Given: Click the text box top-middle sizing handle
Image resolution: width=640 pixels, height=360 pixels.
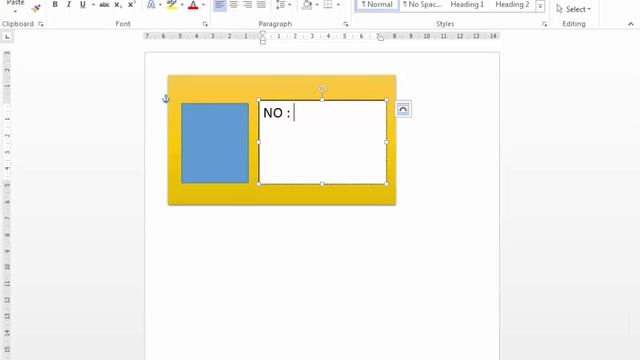Looking at the screenshot, I should [x=322, y=100].
